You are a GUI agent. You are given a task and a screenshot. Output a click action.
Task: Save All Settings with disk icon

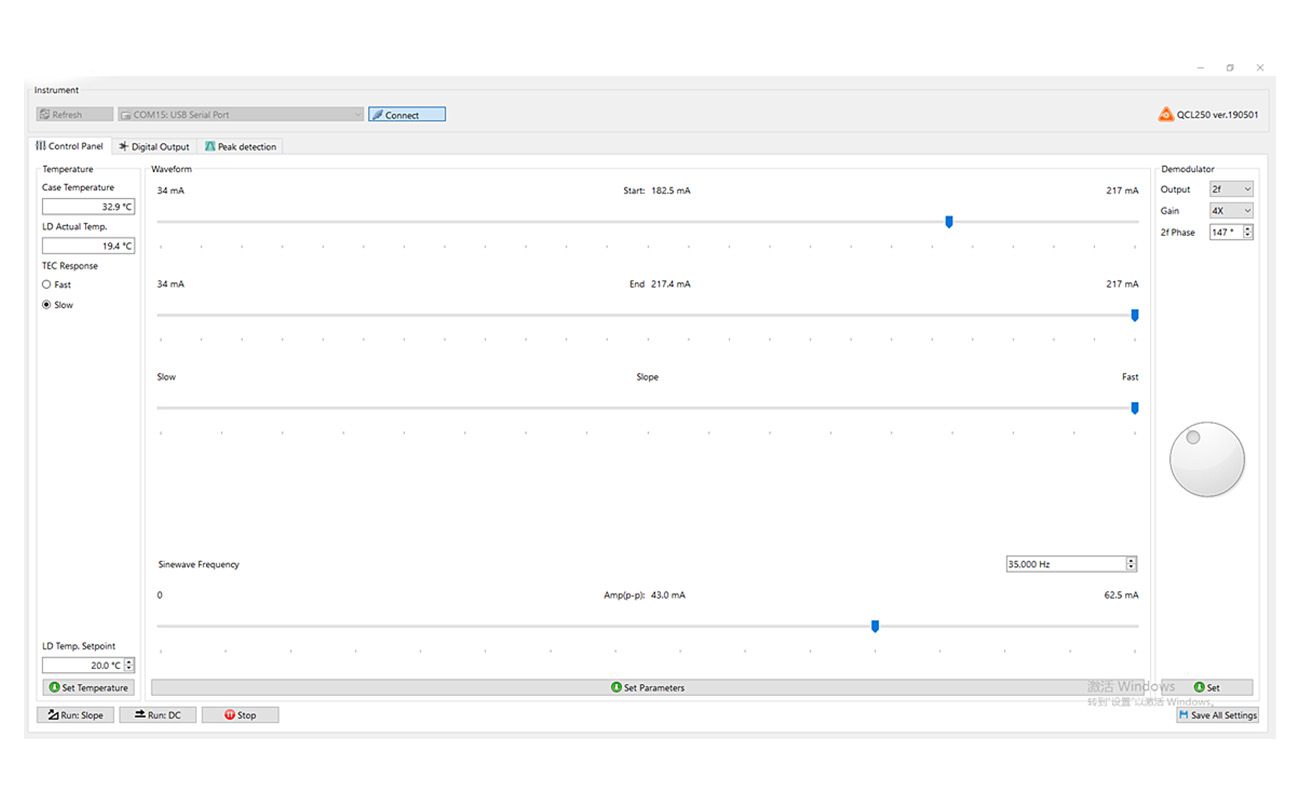(x=1217, y=715)
